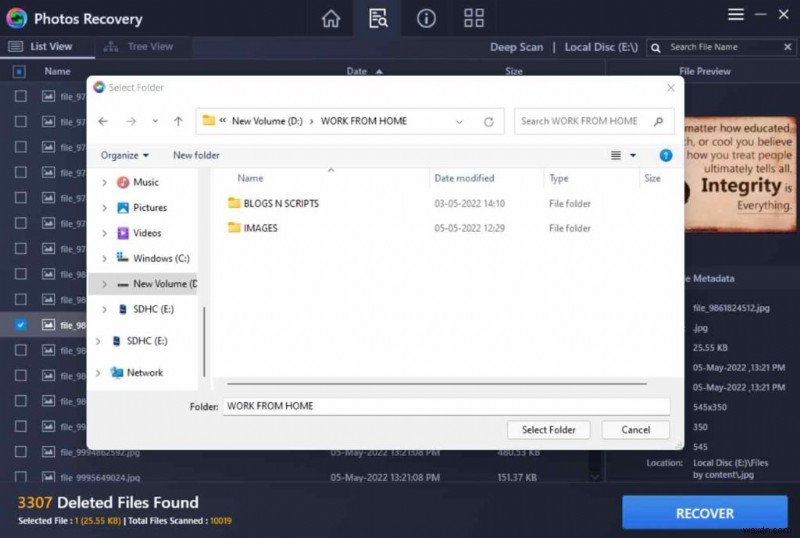Refresh the WORK FROM HOME folder view
This screenshot has height=538, width=800.
click(x=488, y=121)
